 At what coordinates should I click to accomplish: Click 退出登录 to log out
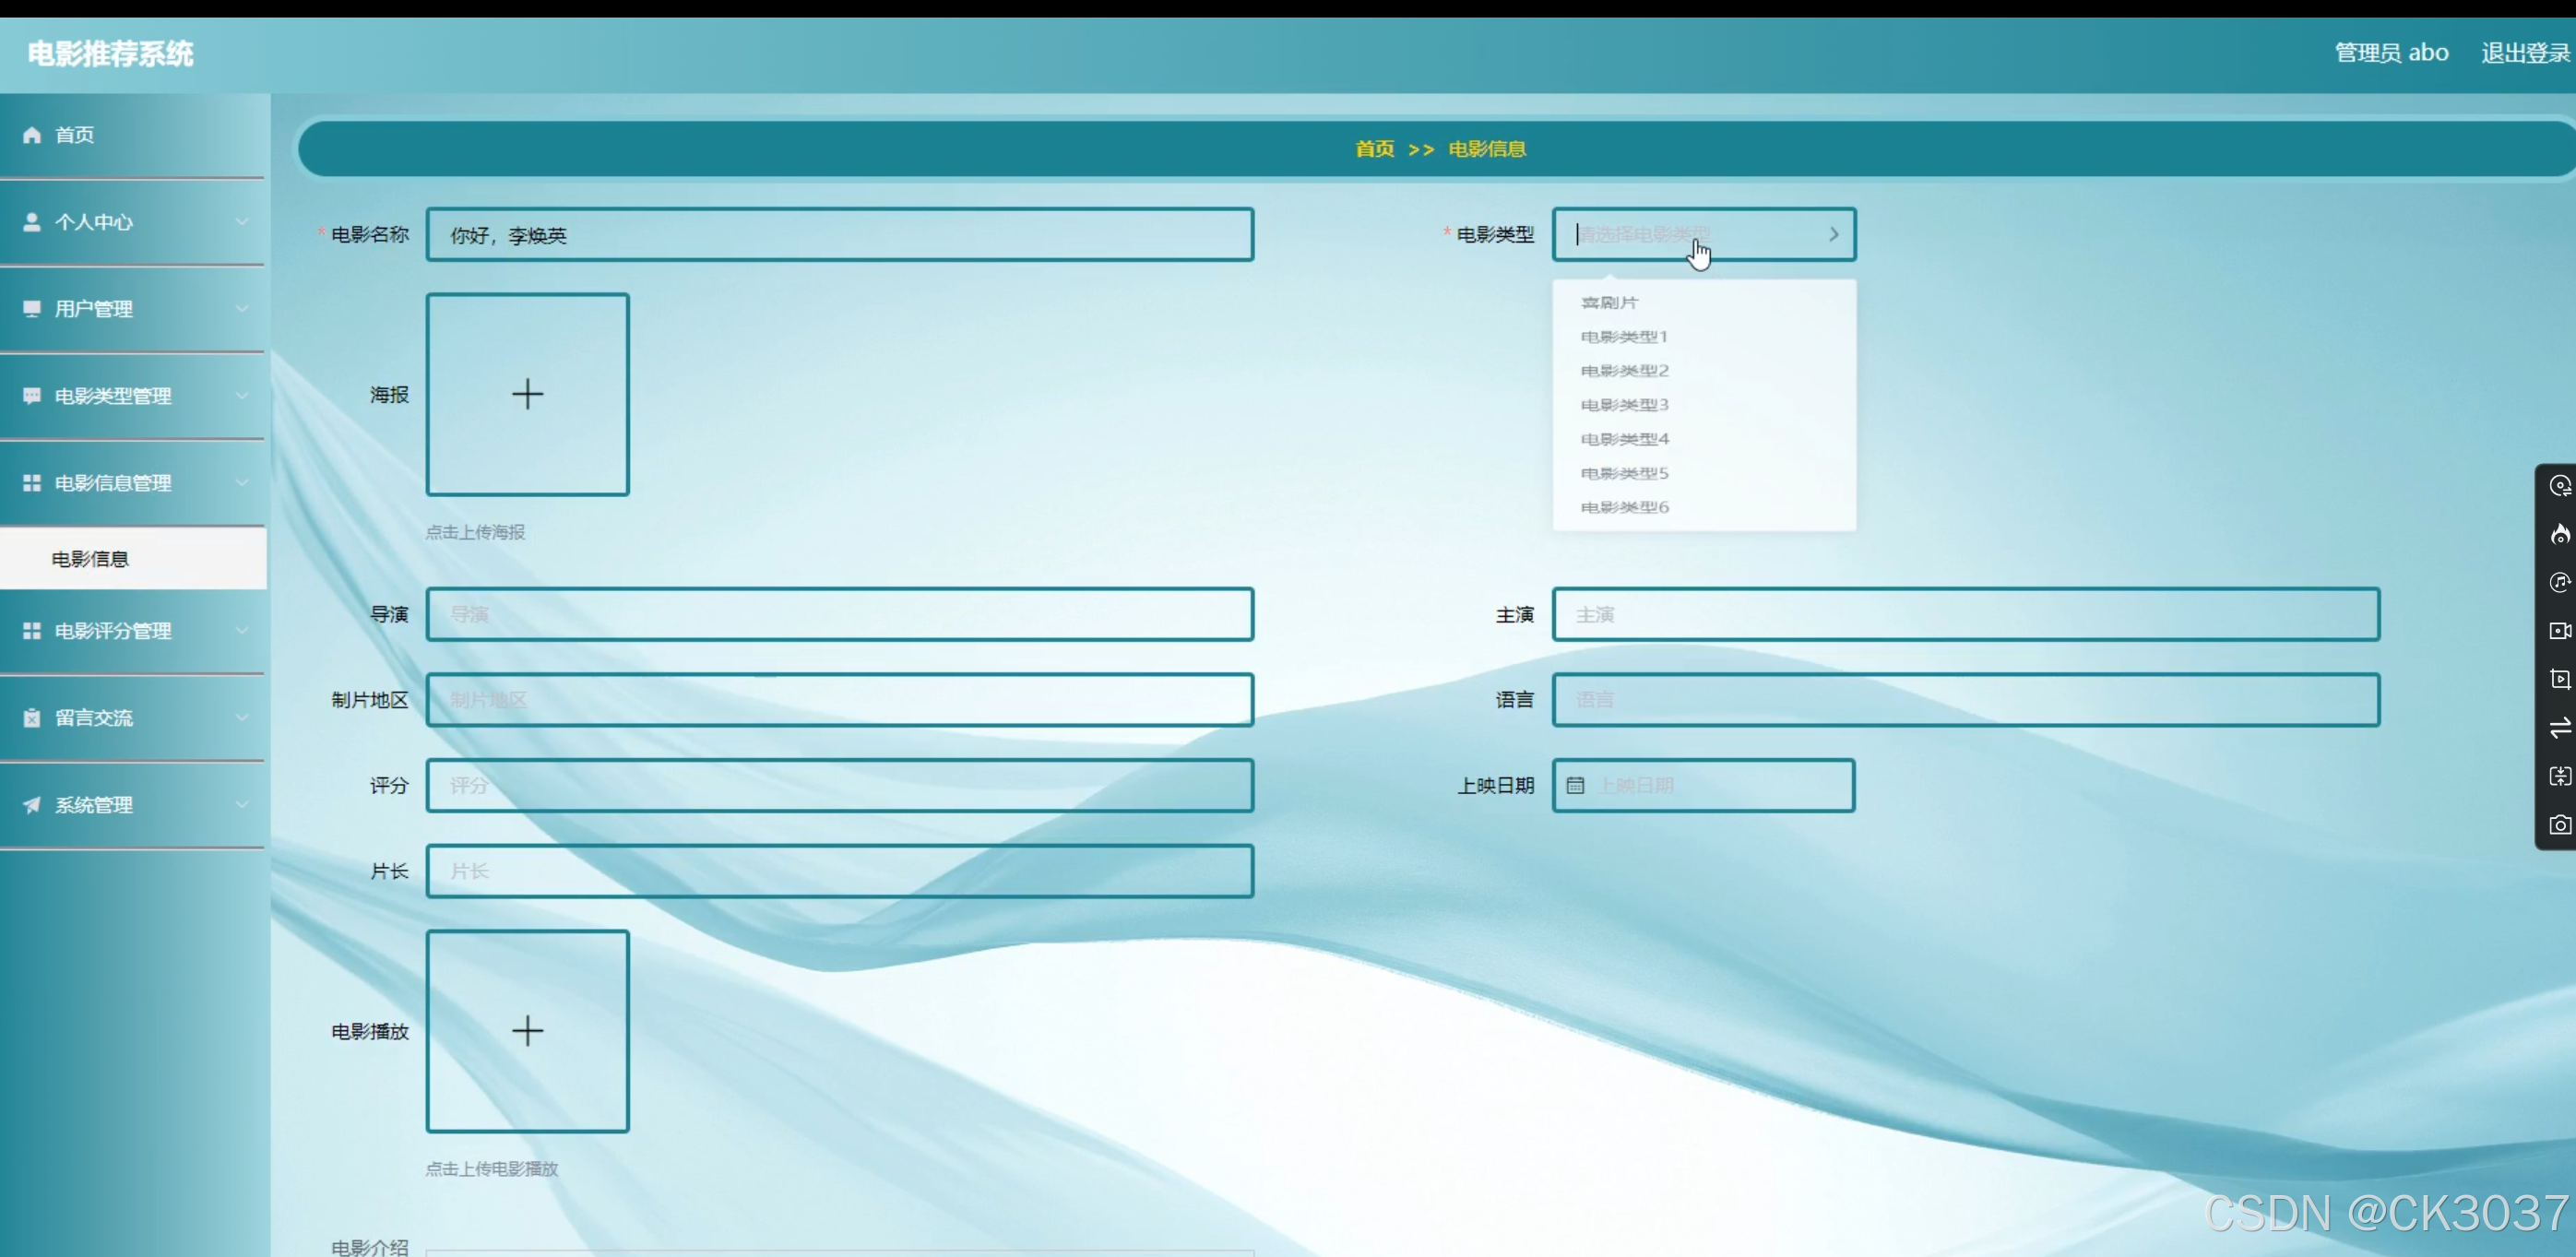tap(2525, 53)
